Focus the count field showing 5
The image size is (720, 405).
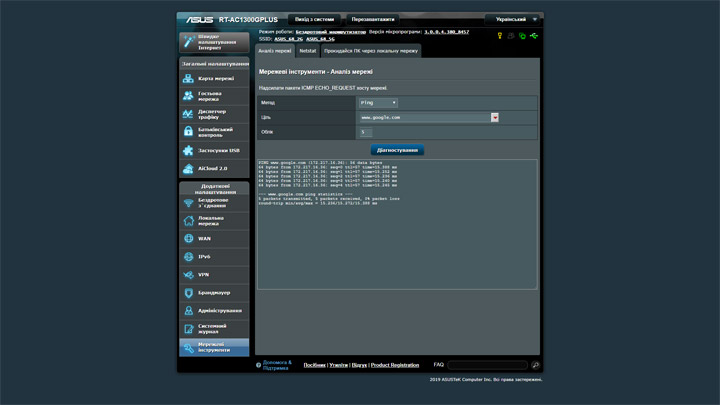[366, 132]
